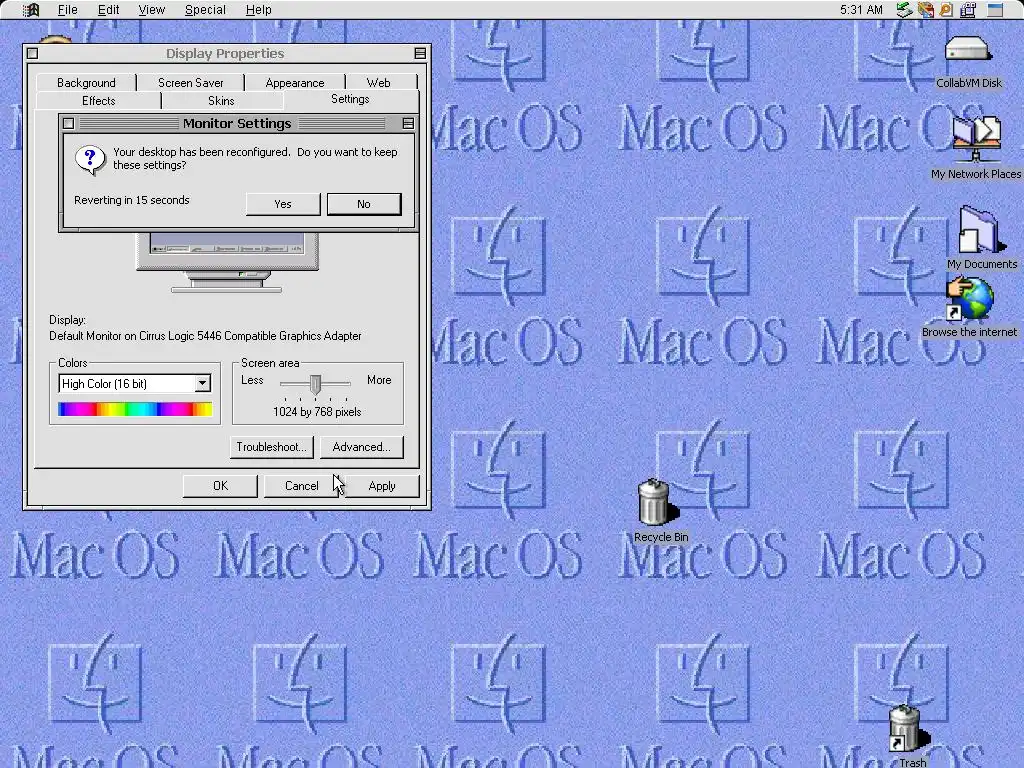Screen dimensions: 1024x768
Task: Click the question mark bubble icon
Action: coord(90,159)
